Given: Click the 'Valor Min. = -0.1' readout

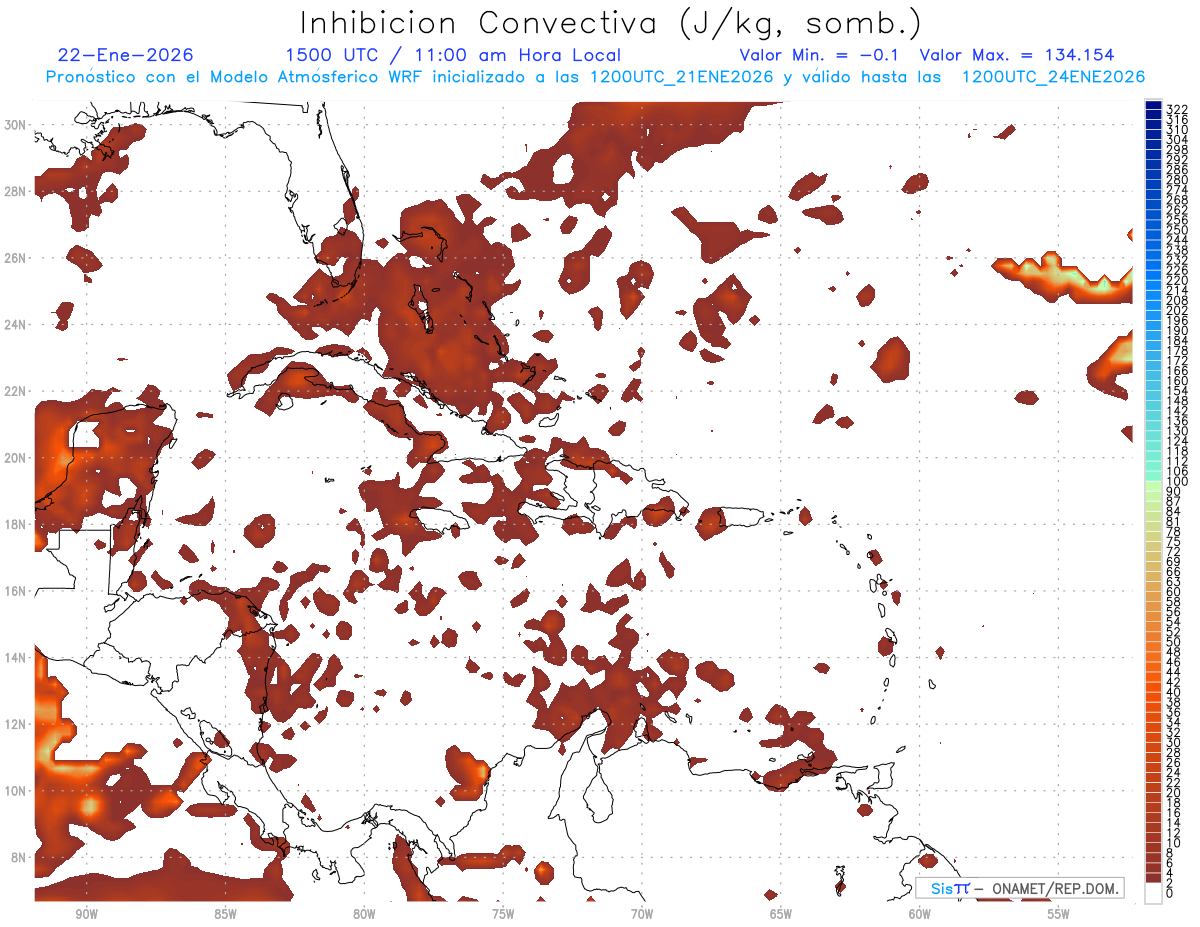Looking at the screenshot, I should coord(820,55).
